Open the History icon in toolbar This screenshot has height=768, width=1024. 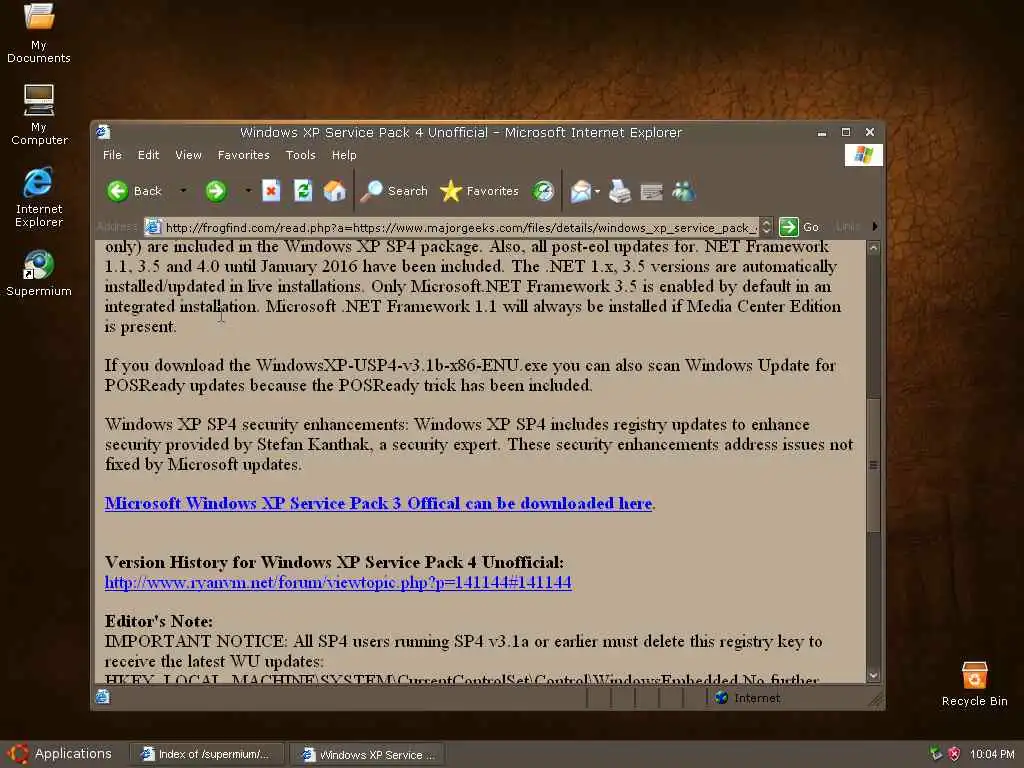click(543, 191)
